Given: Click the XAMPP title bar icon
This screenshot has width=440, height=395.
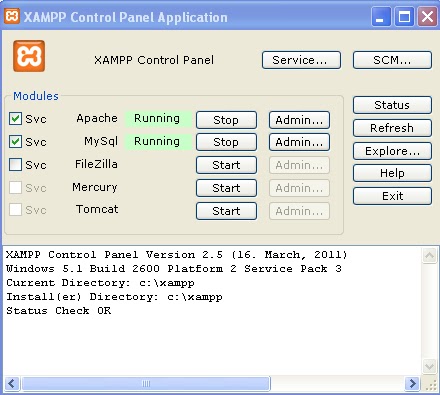Looking at the screenshot, I should (12, 16).
